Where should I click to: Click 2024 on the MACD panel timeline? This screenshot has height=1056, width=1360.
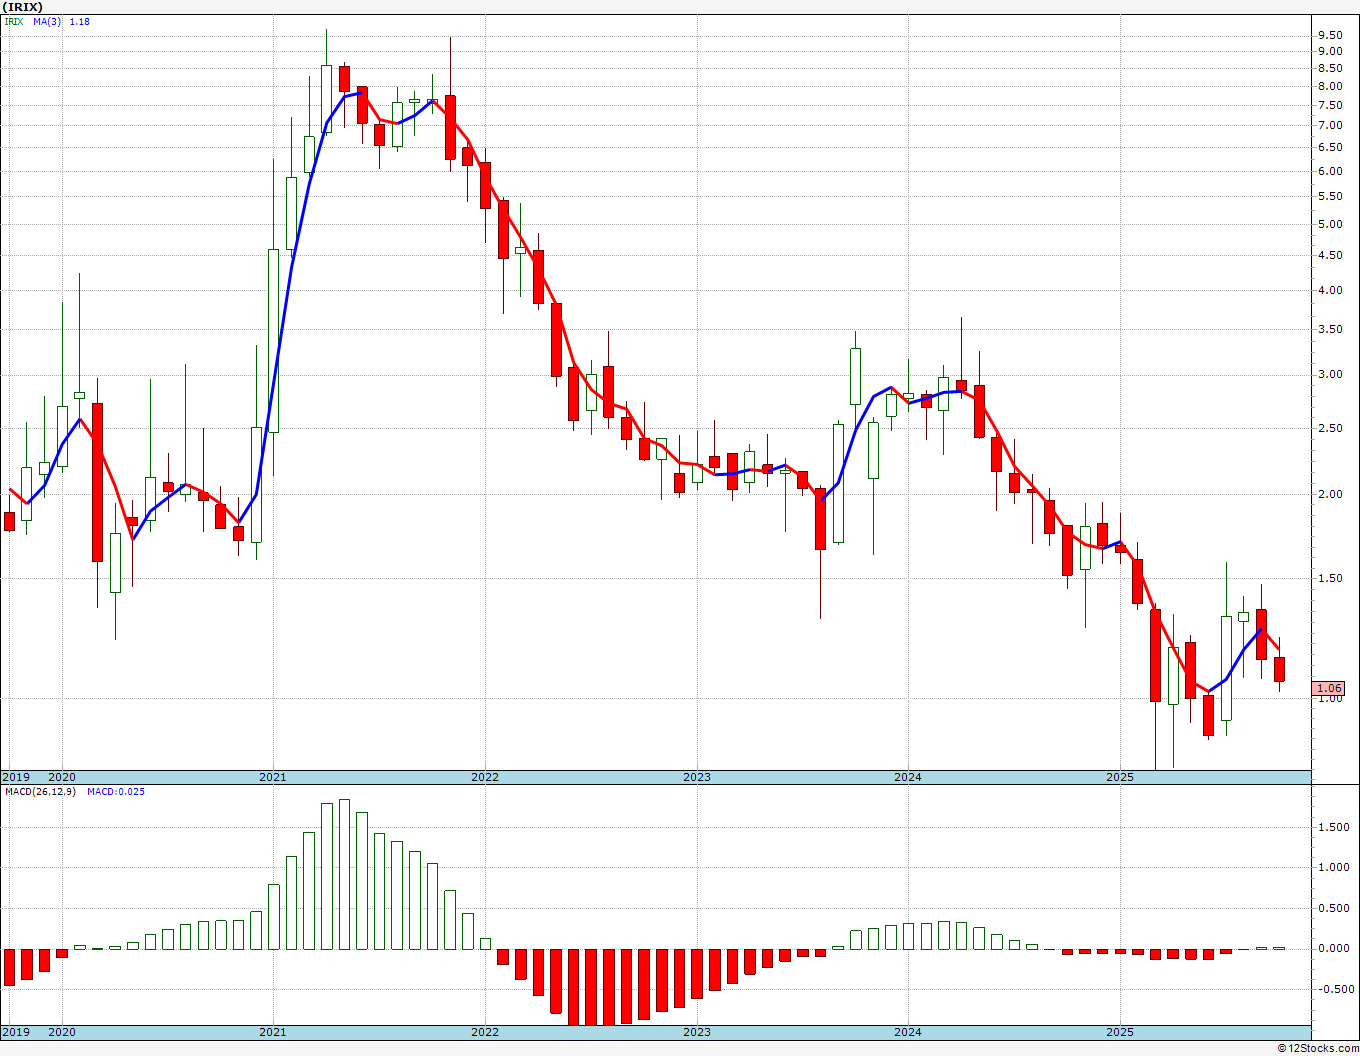[908, 1032]
